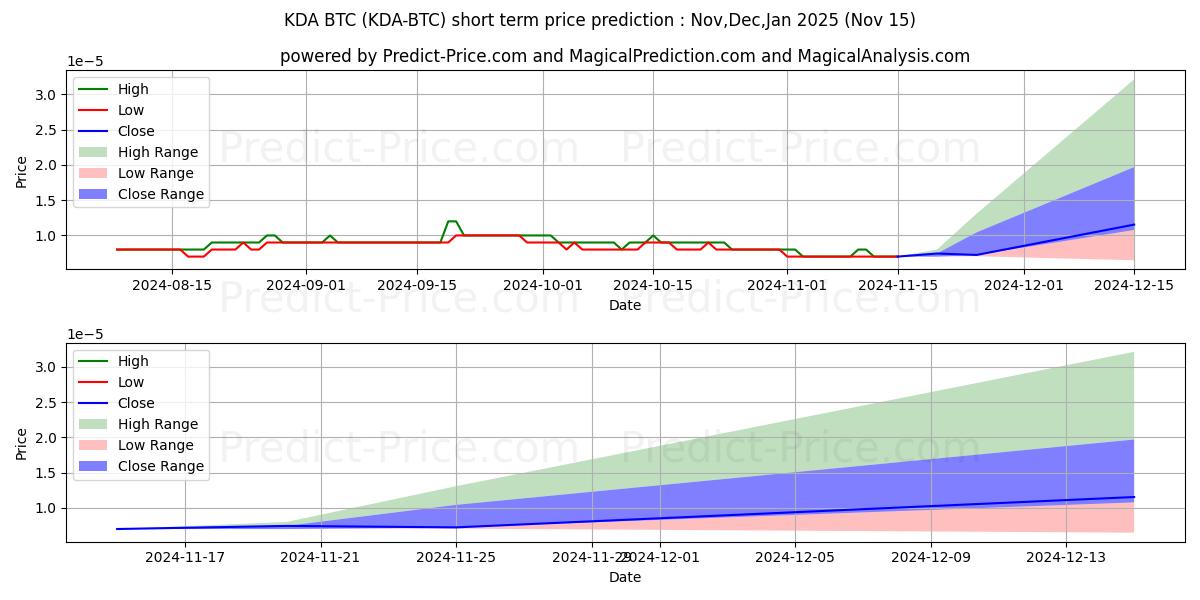Click the Close Range swatch in top legend
This screenshot has height=600, width=1200.
pyautogui.click(x=96, y=194)
